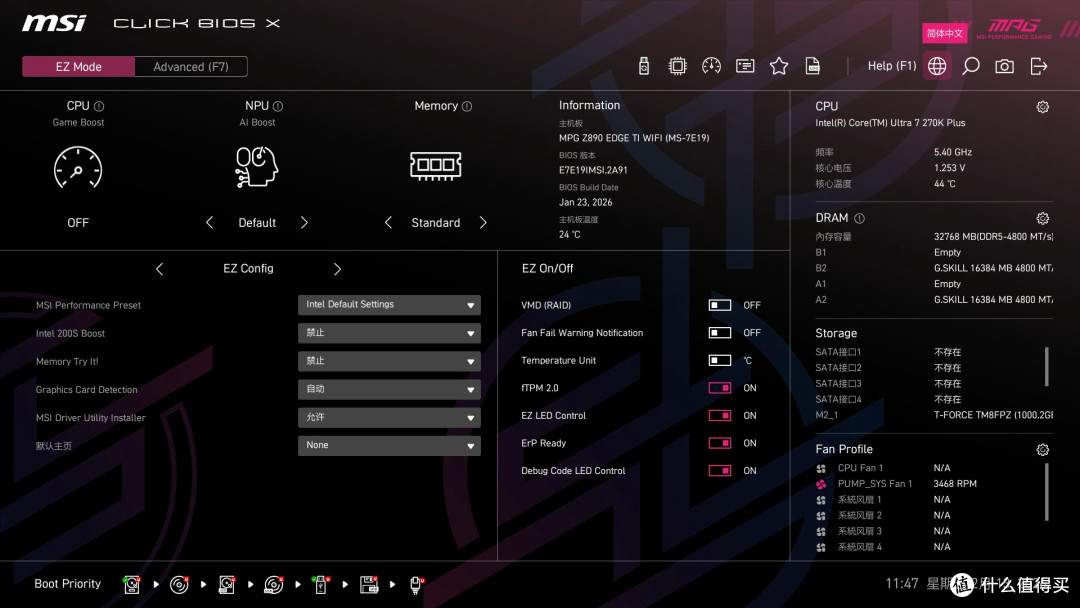Toggle VMD (RAID) switch
The width and height of the screenshot is (1080, 608).
coord(720,305)
